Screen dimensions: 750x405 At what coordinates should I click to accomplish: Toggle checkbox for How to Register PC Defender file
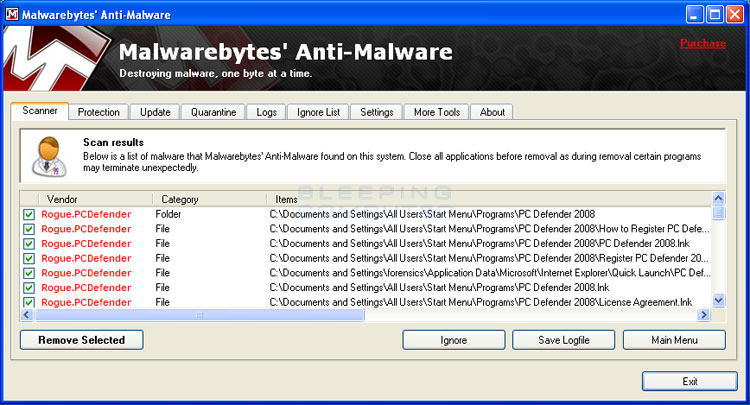point(29,229)
